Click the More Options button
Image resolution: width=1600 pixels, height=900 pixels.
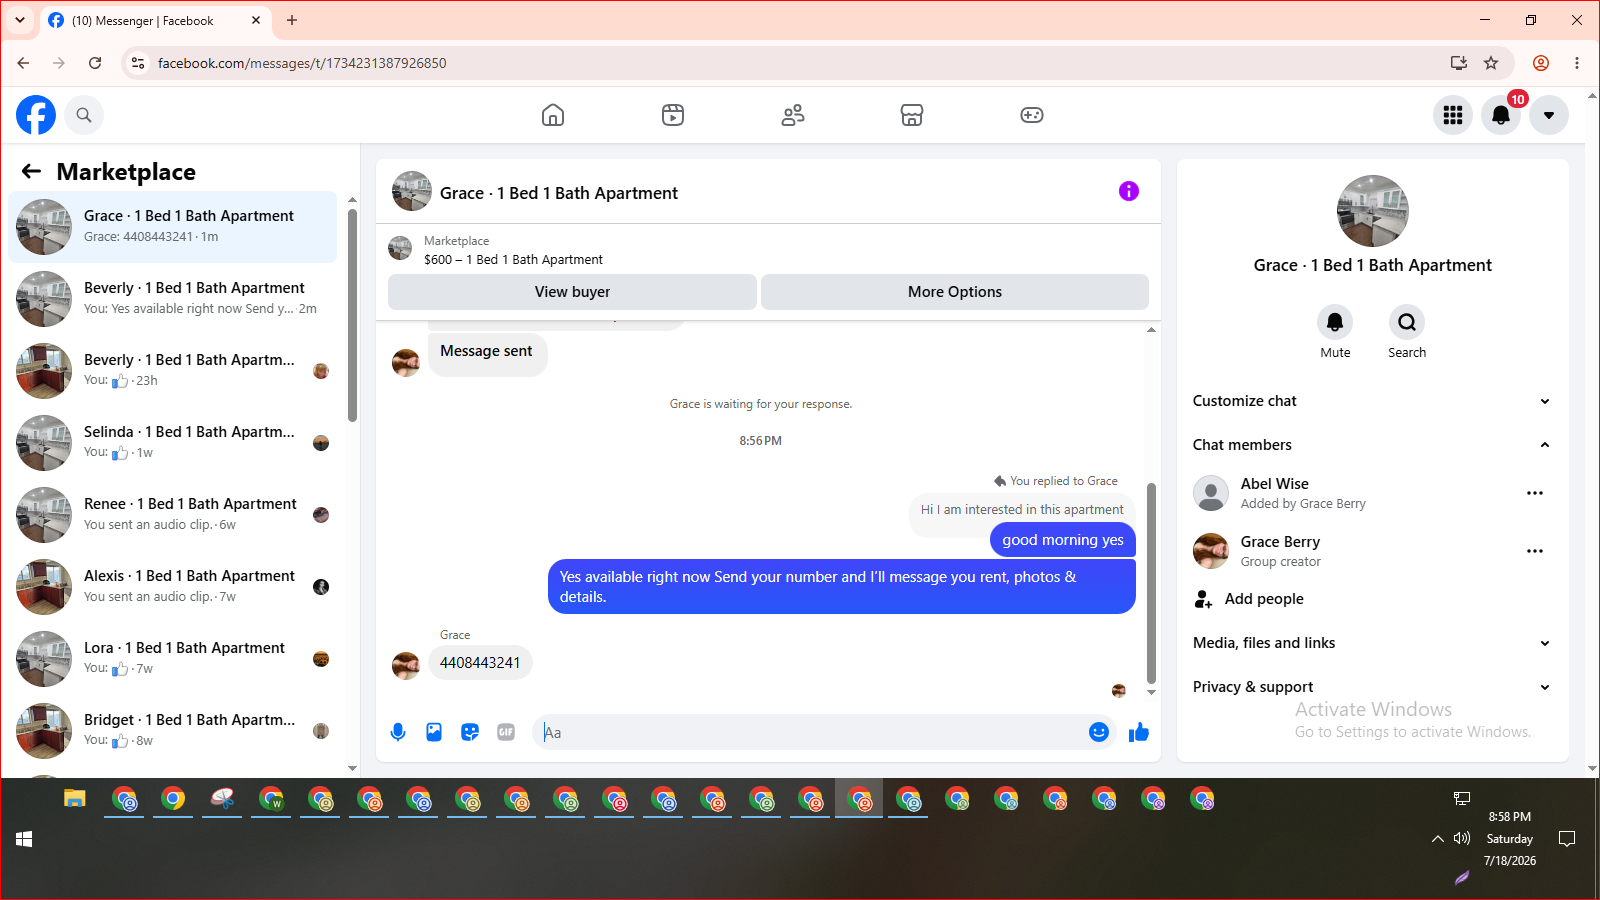(x=955, y=292)
